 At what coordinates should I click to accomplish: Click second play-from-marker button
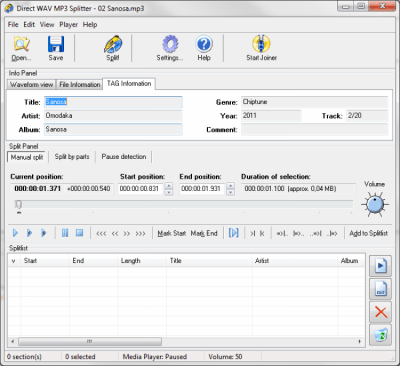30,233
